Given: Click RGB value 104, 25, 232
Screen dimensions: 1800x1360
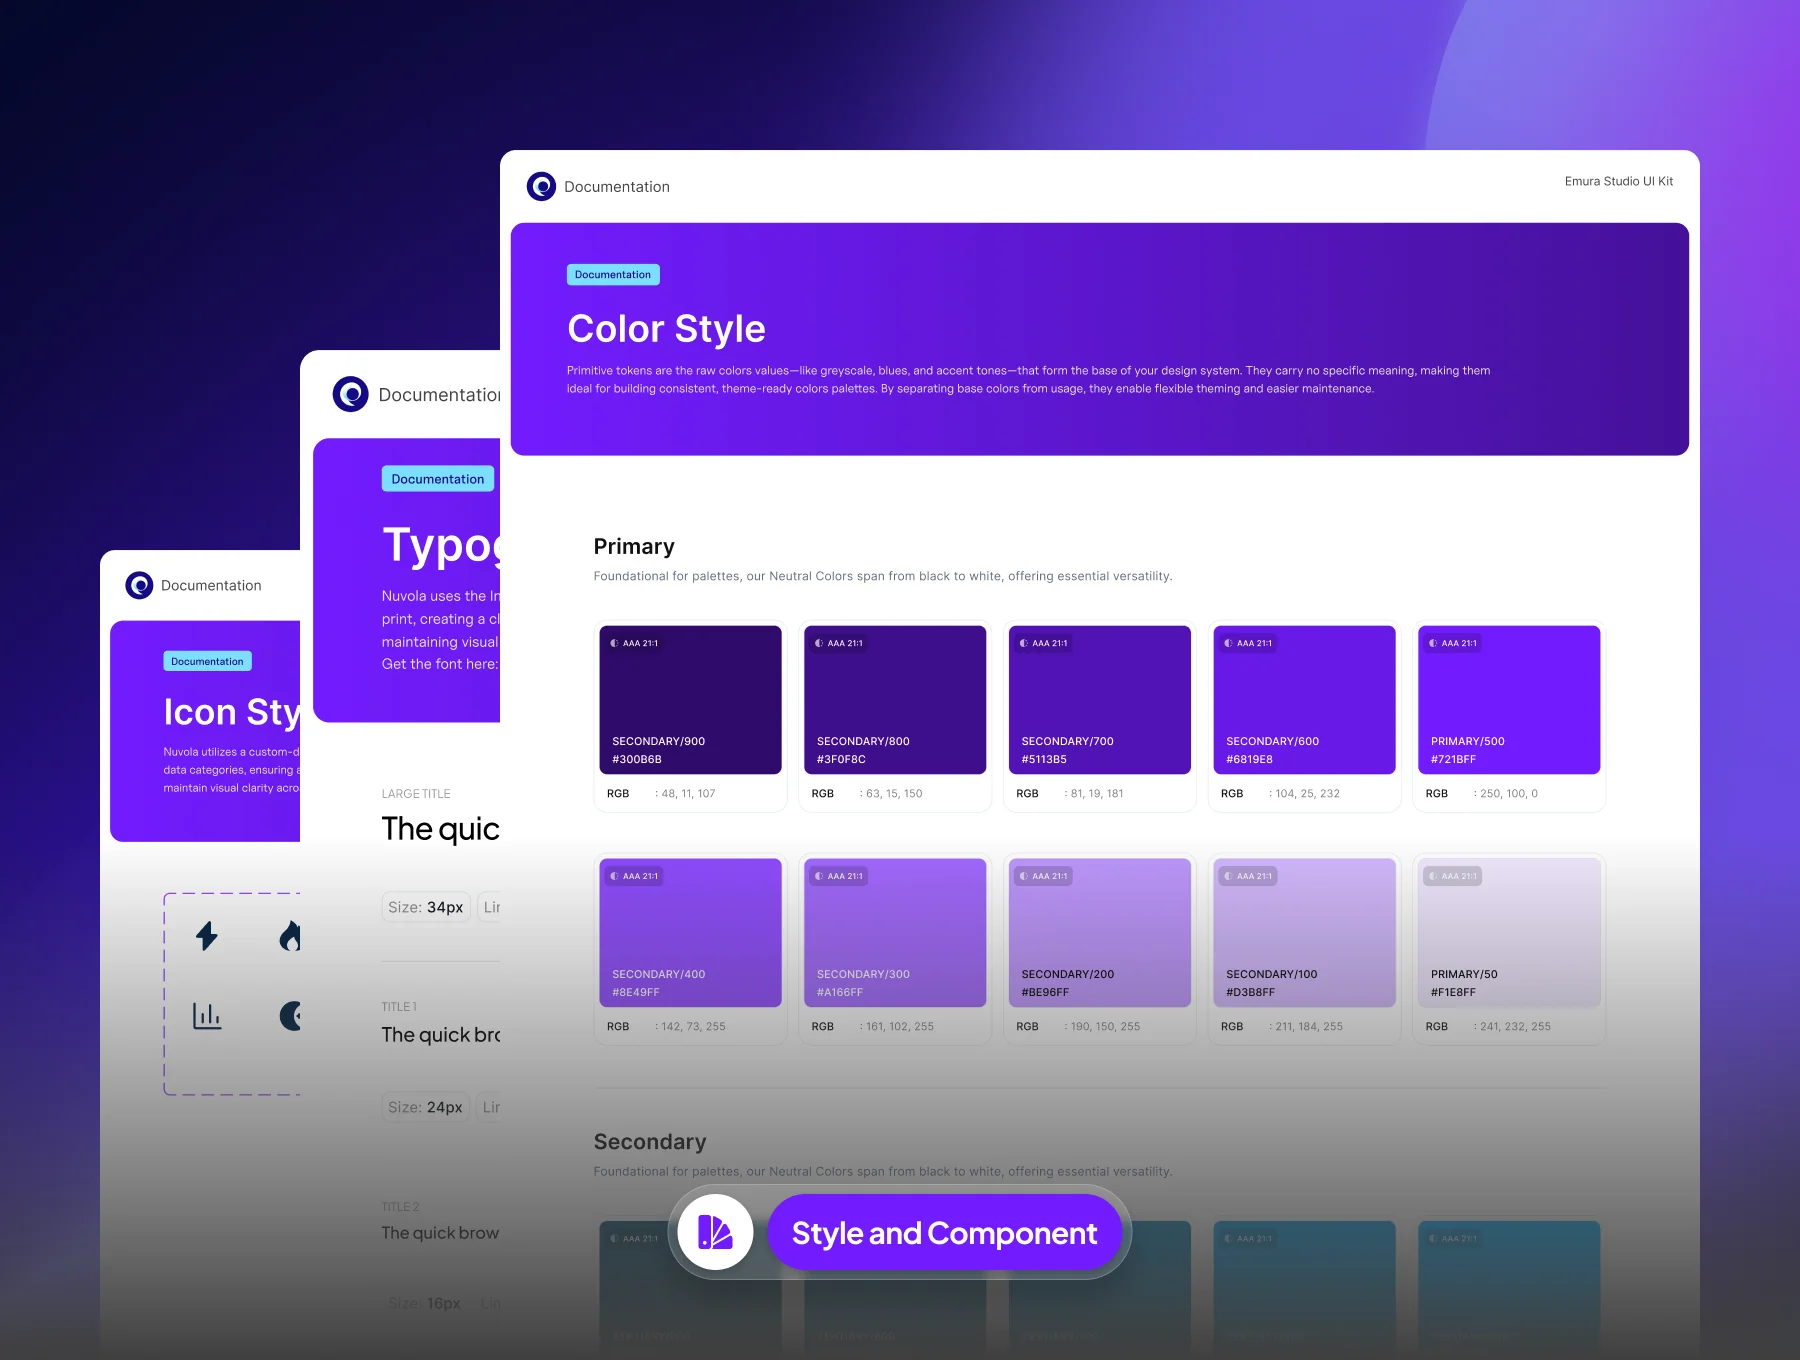Looking at the screenshot, I should pyautogui.click(x=1307, y=794).
